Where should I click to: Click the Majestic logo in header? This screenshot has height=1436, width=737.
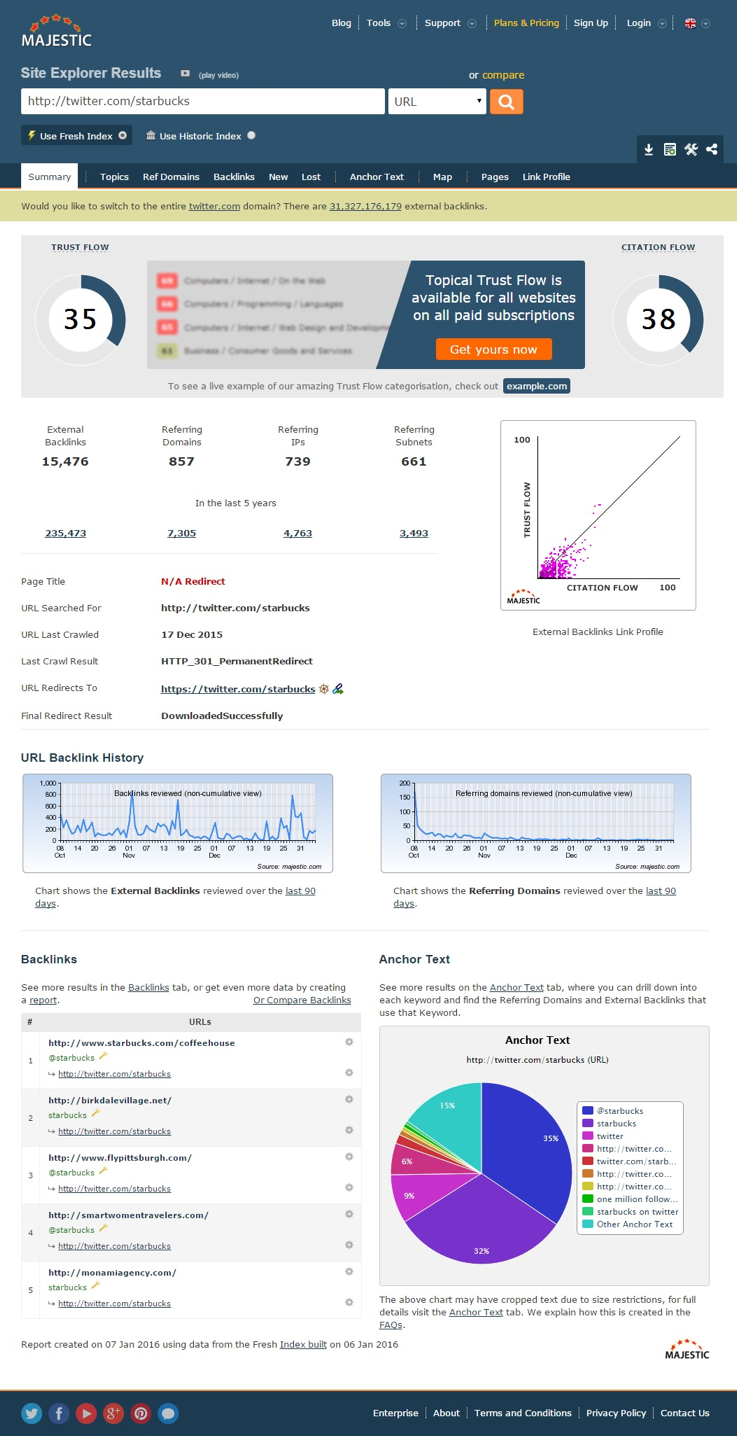pos(56,31)
